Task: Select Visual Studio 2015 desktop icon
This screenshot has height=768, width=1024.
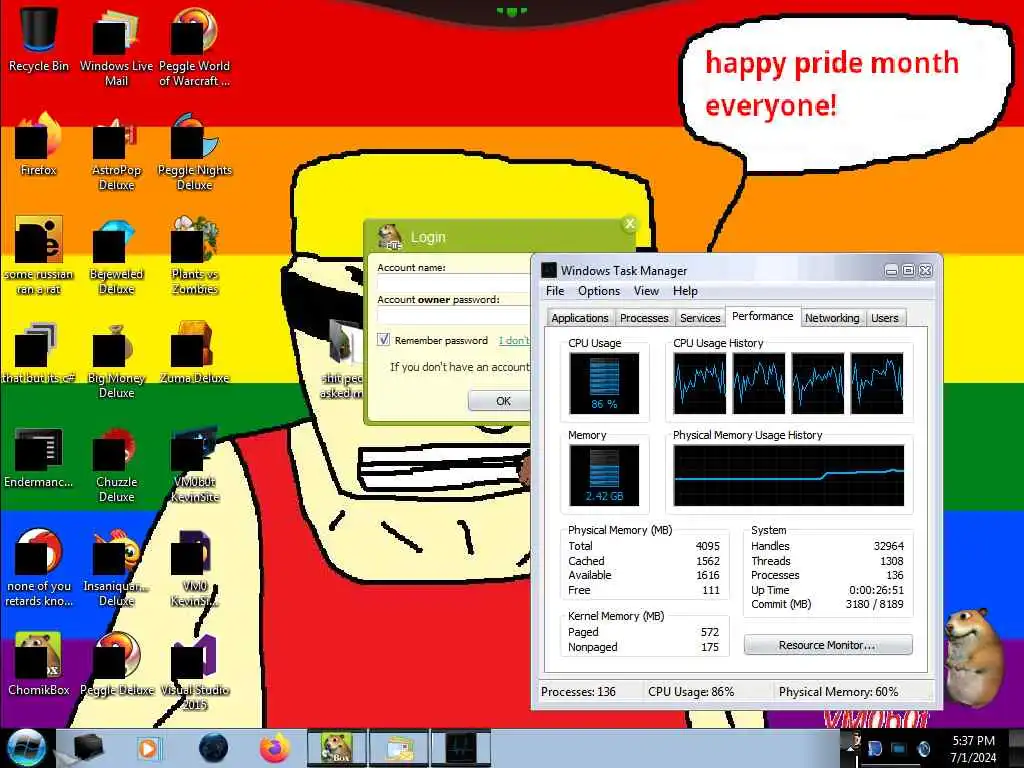Action: pyautogui.click(x=194, y=671)
